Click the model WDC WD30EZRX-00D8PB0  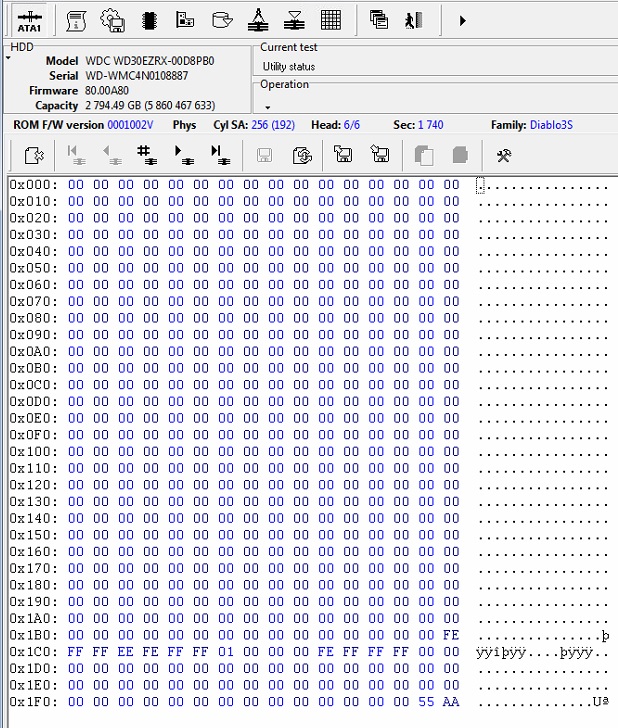[x=150, y=61]
